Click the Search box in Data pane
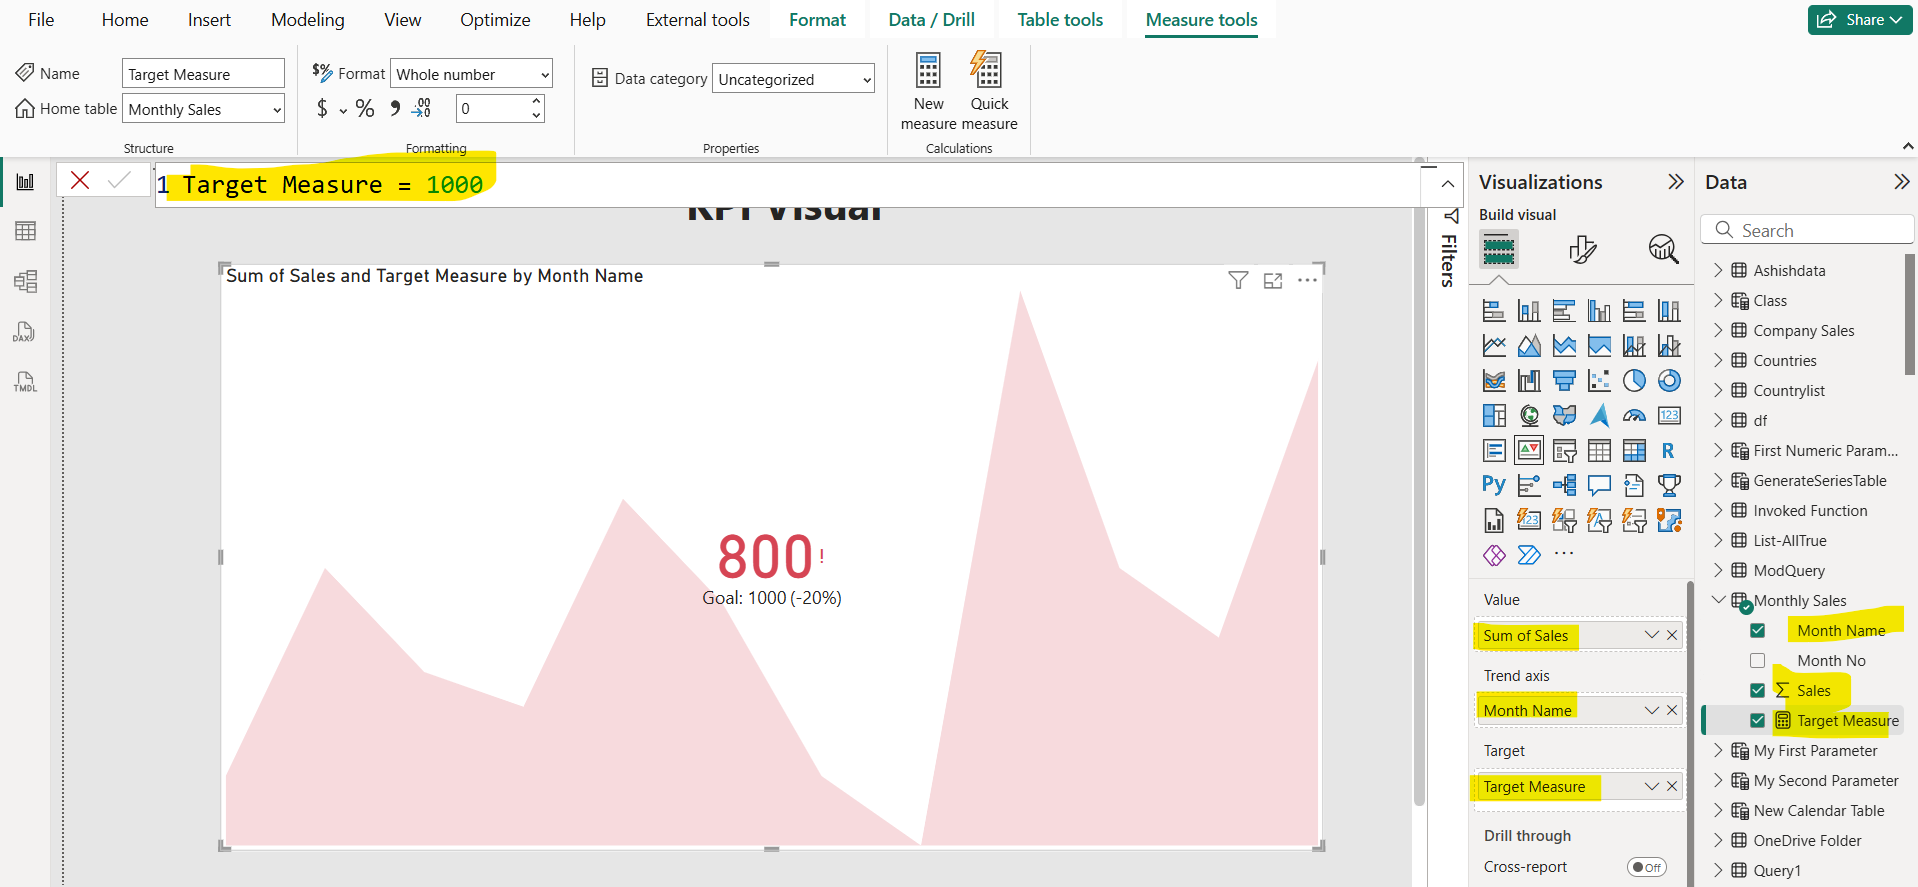1918x887 pixels. (x=1808, y=231)
